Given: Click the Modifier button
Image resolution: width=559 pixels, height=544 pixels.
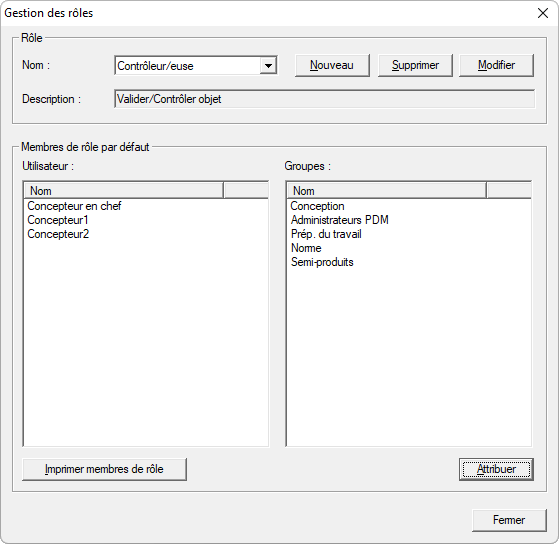Looking at the screenshot, I should coord(496,65).
